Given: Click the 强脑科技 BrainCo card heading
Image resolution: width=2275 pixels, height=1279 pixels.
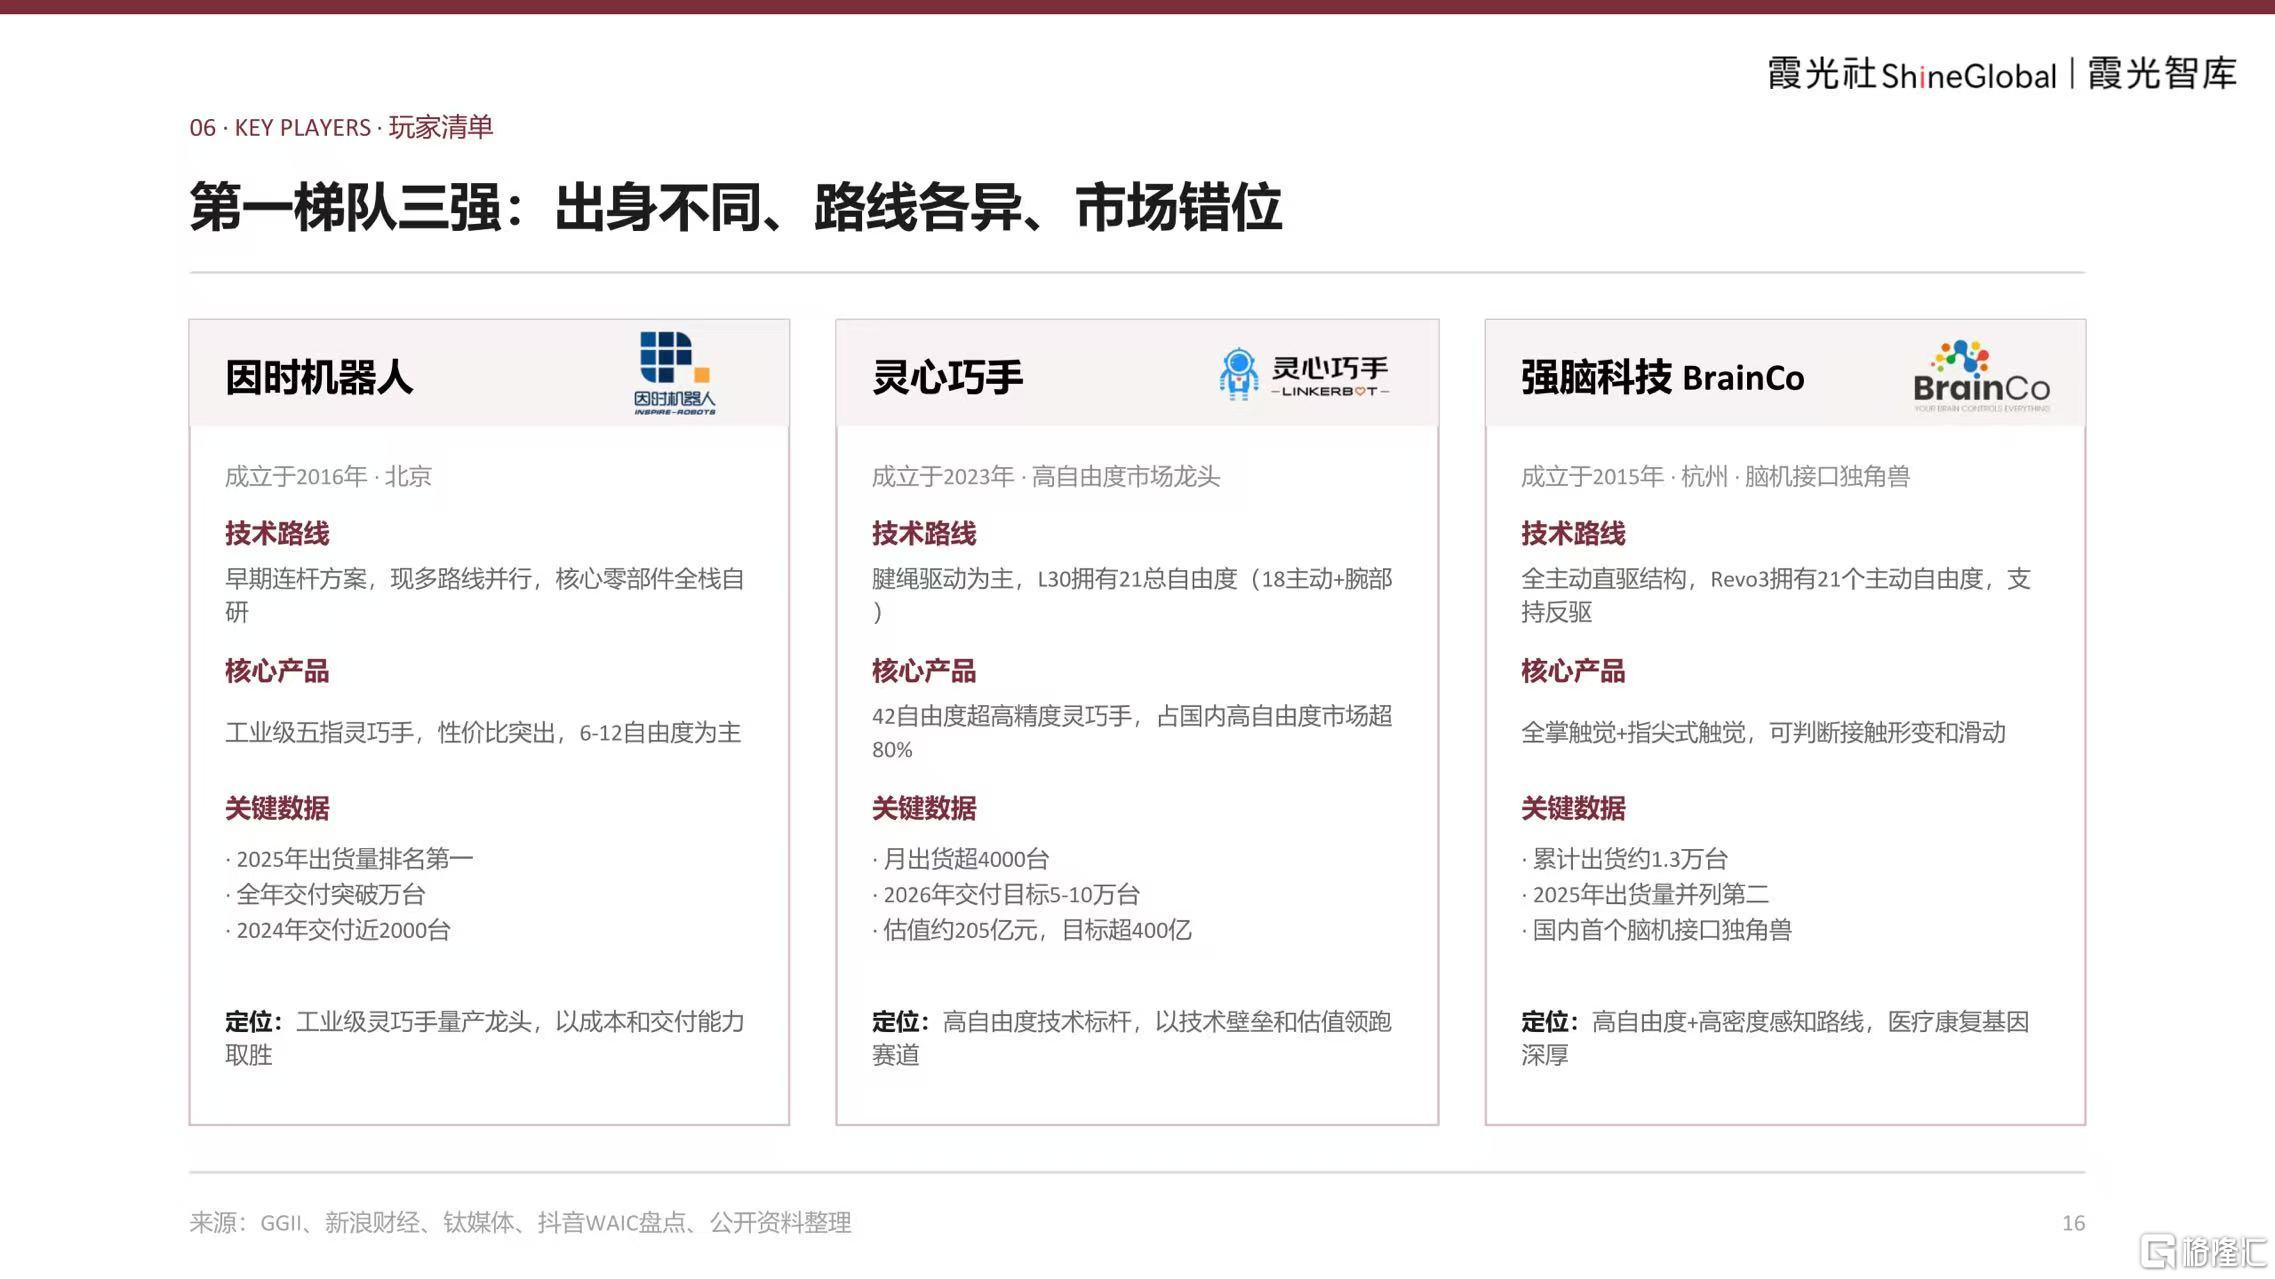Looking at the screenshot, I should pyautogui.click(x=1662, y=378).
